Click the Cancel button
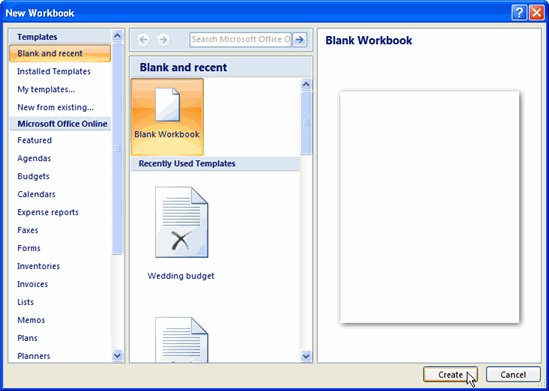549x391 pixels. [x=513, y=375]
